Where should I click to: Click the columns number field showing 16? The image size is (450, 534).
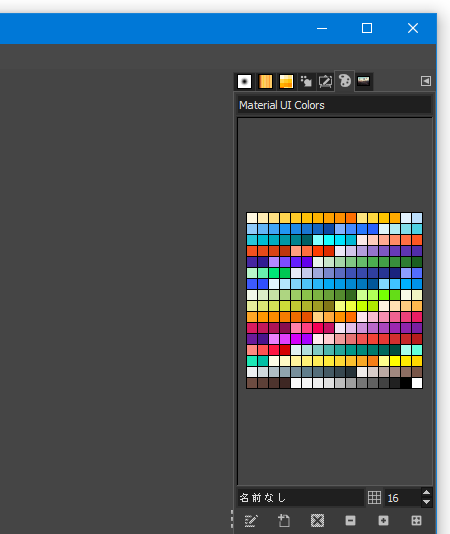point(402,498)
